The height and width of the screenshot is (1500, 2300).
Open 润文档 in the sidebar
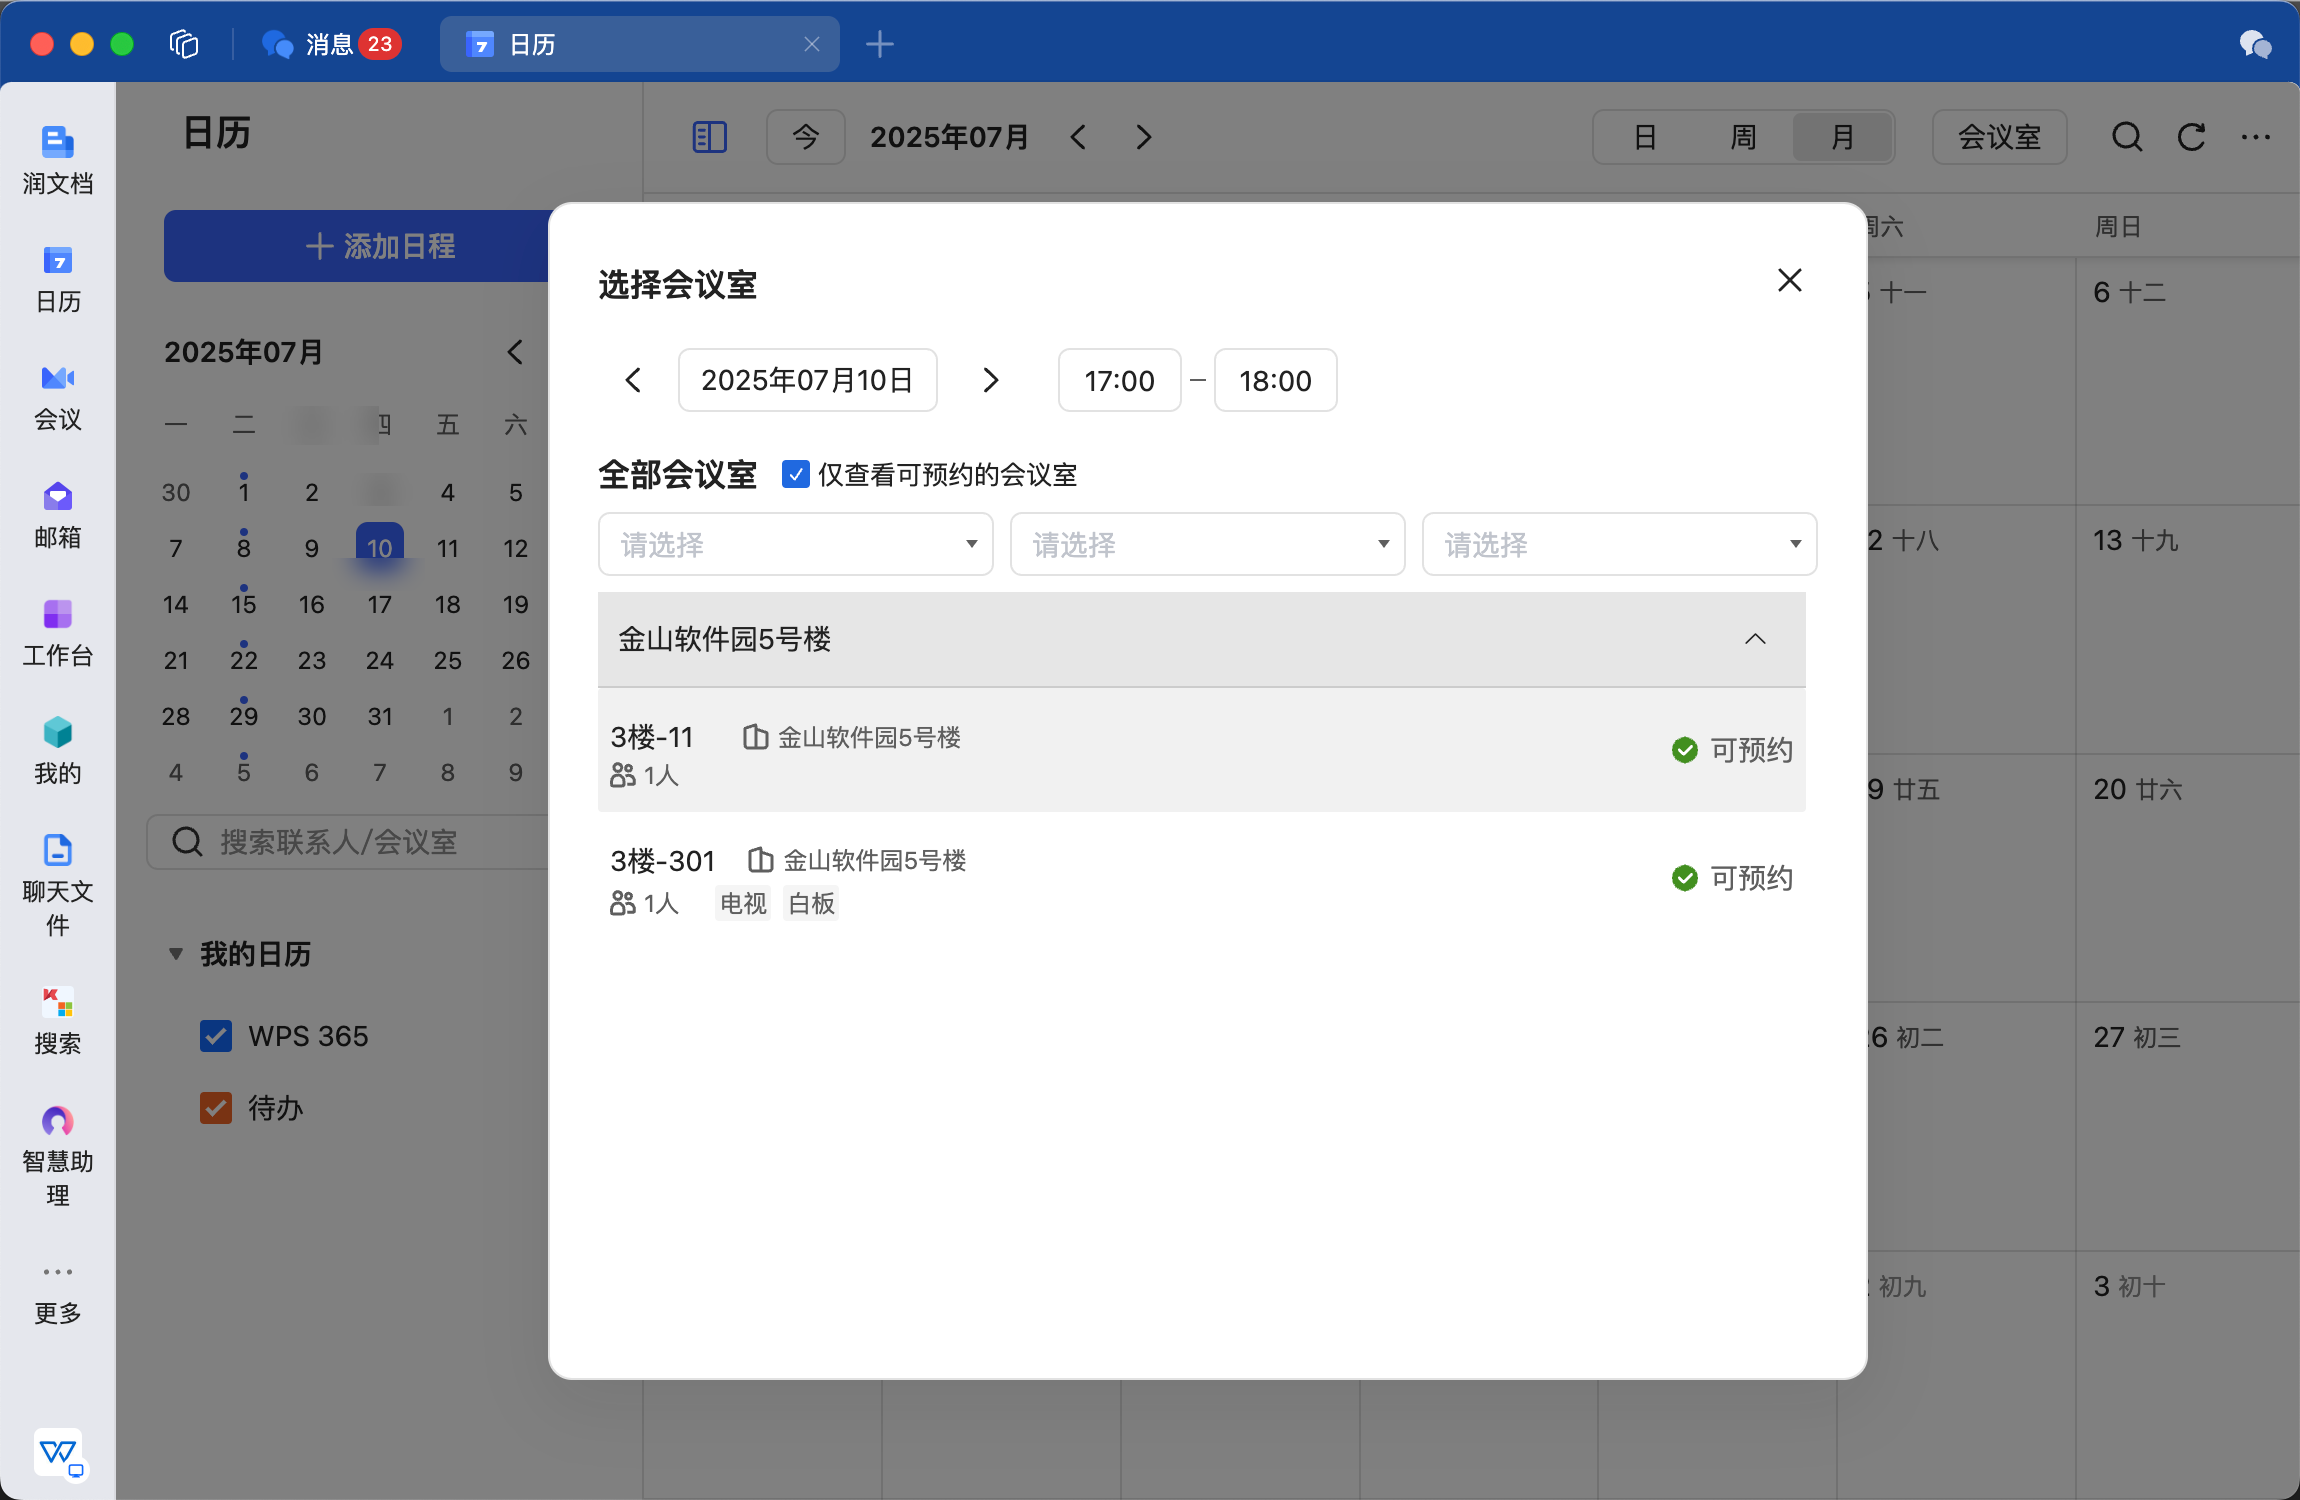[58, 160]
